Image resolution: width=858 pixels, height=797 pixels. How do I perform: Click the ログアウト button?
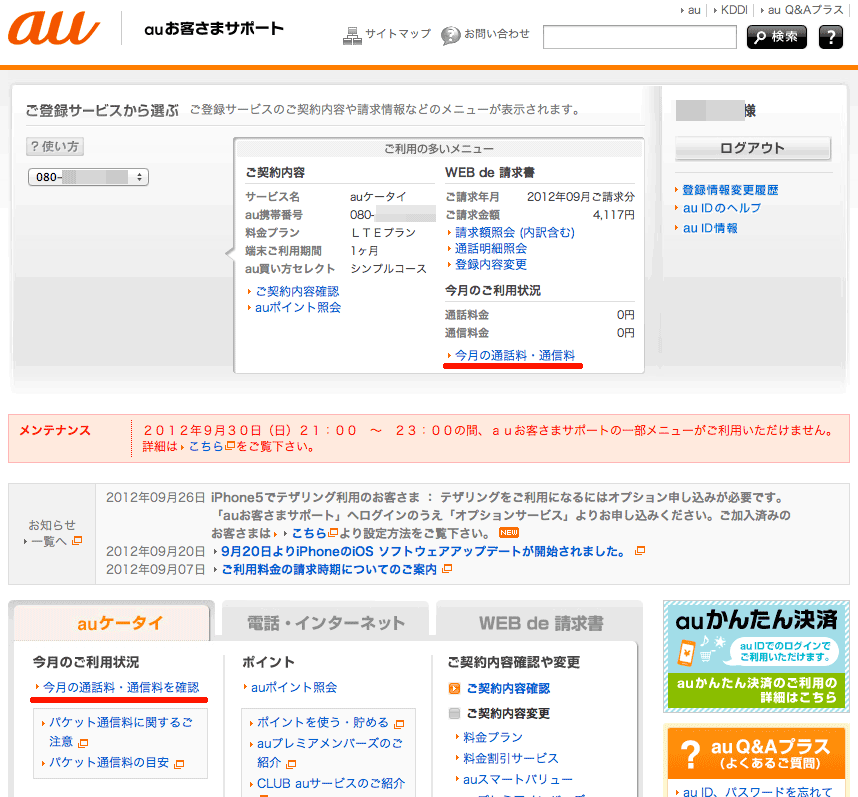[752, 148]
